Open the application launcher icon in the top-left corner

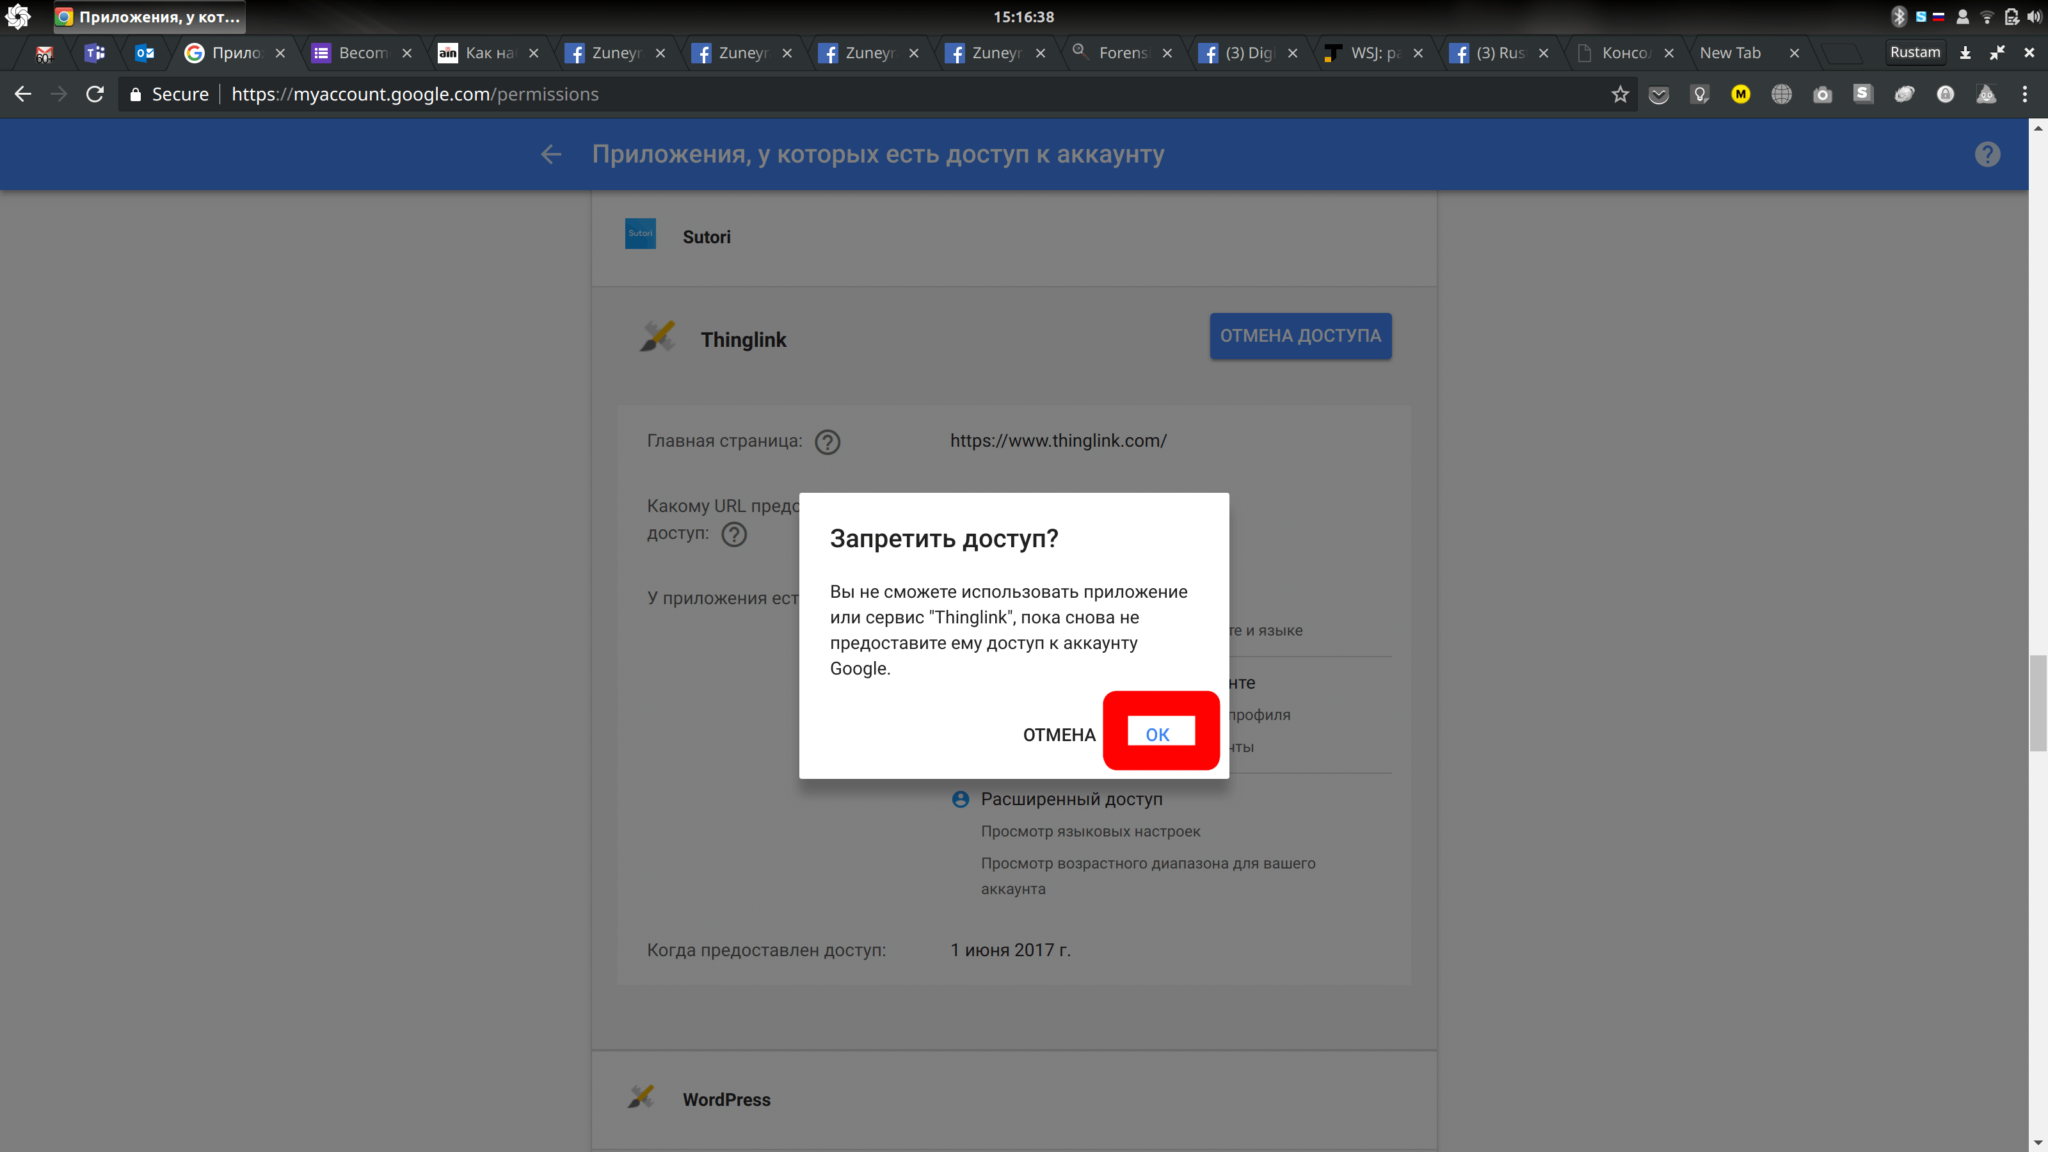17,16
